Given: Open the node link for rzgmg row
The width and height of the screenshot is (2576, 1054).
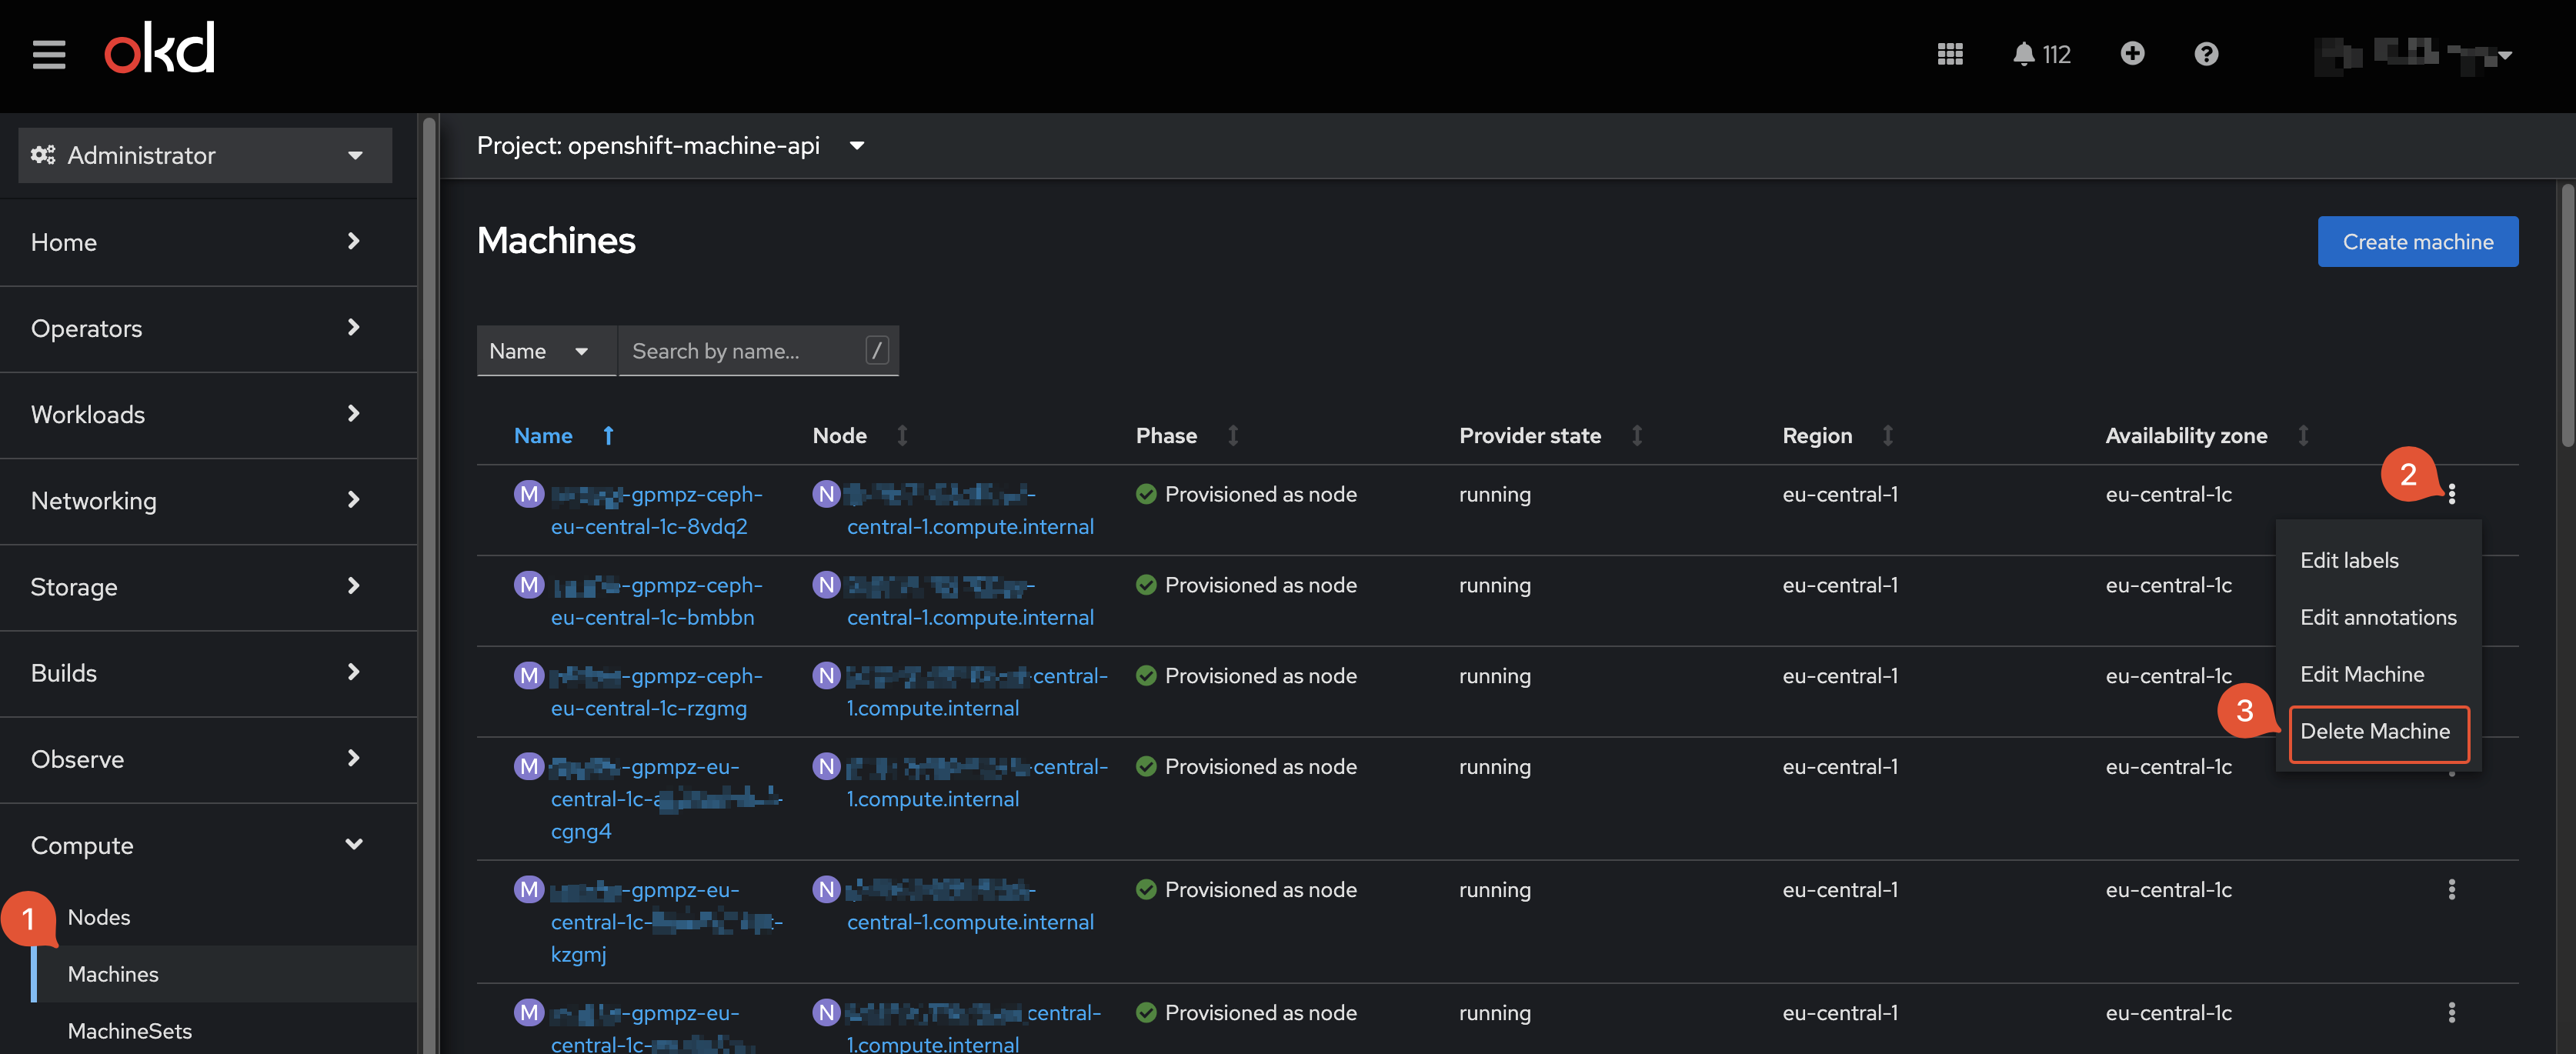Looking at the screenshot, I should pos(977,692).
